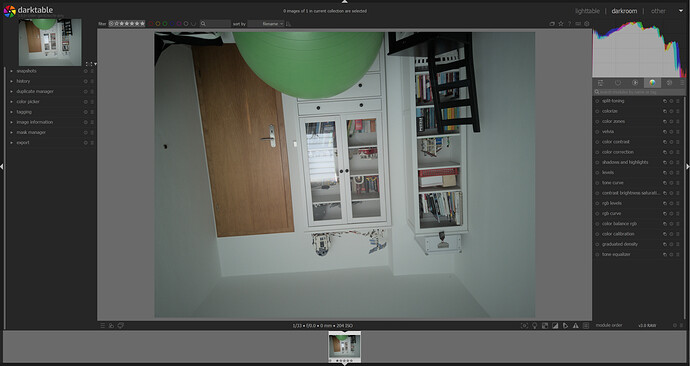The width and height of the screenshot is (690, 366).
Task: Enable the velvia module
Action: pos(597,132)
